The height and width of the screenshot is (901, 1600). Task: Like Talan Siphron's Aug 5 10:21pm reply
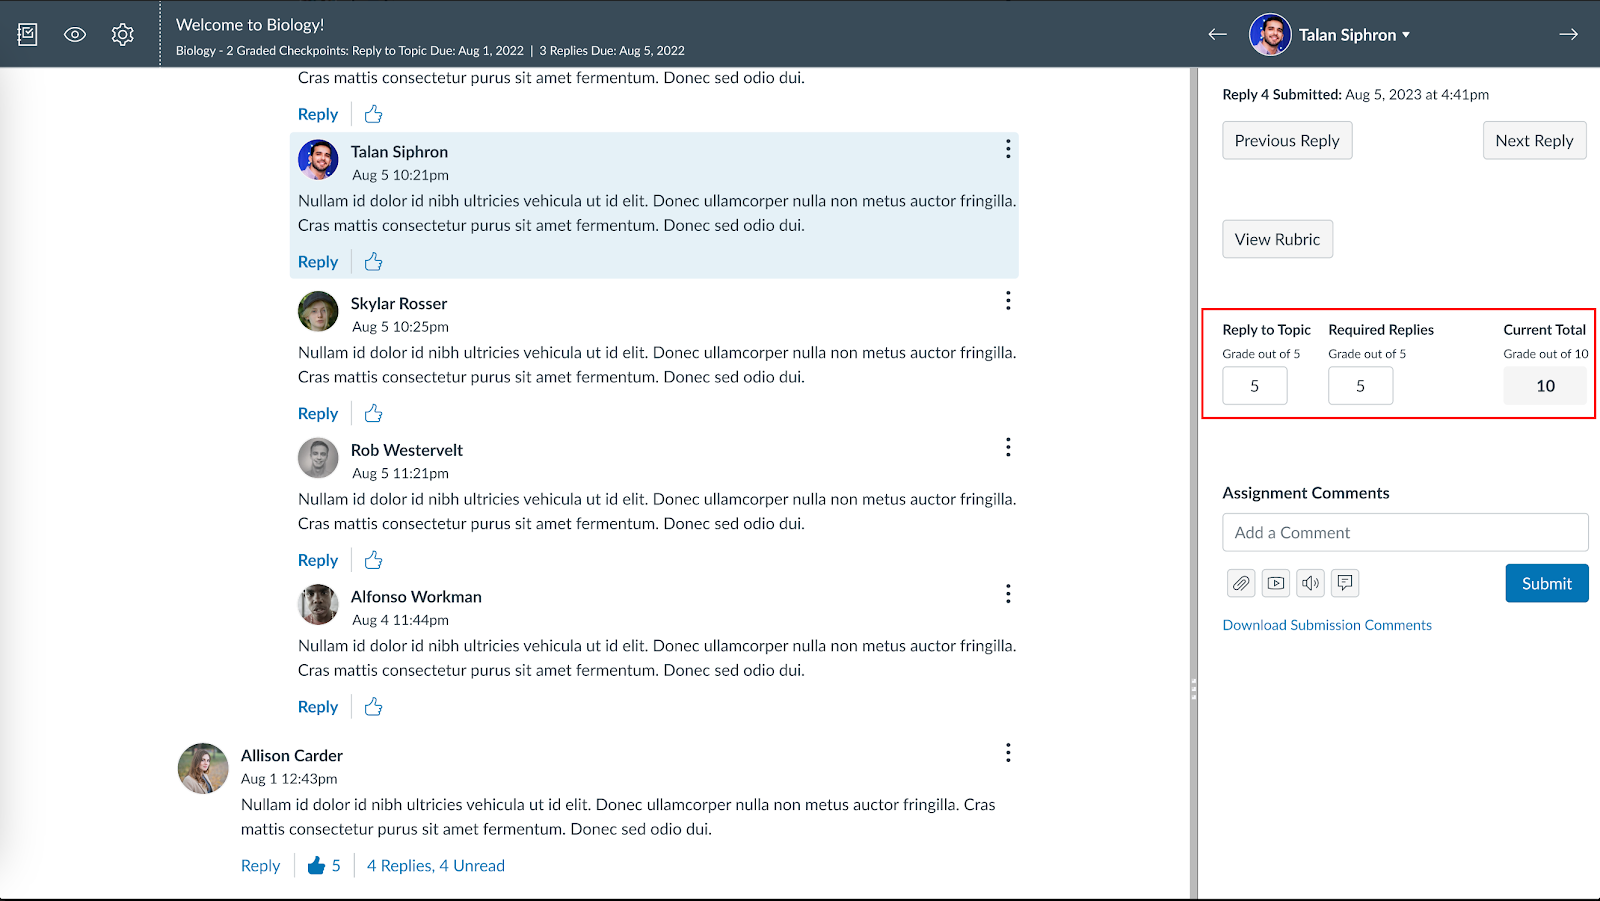(373, 261)
